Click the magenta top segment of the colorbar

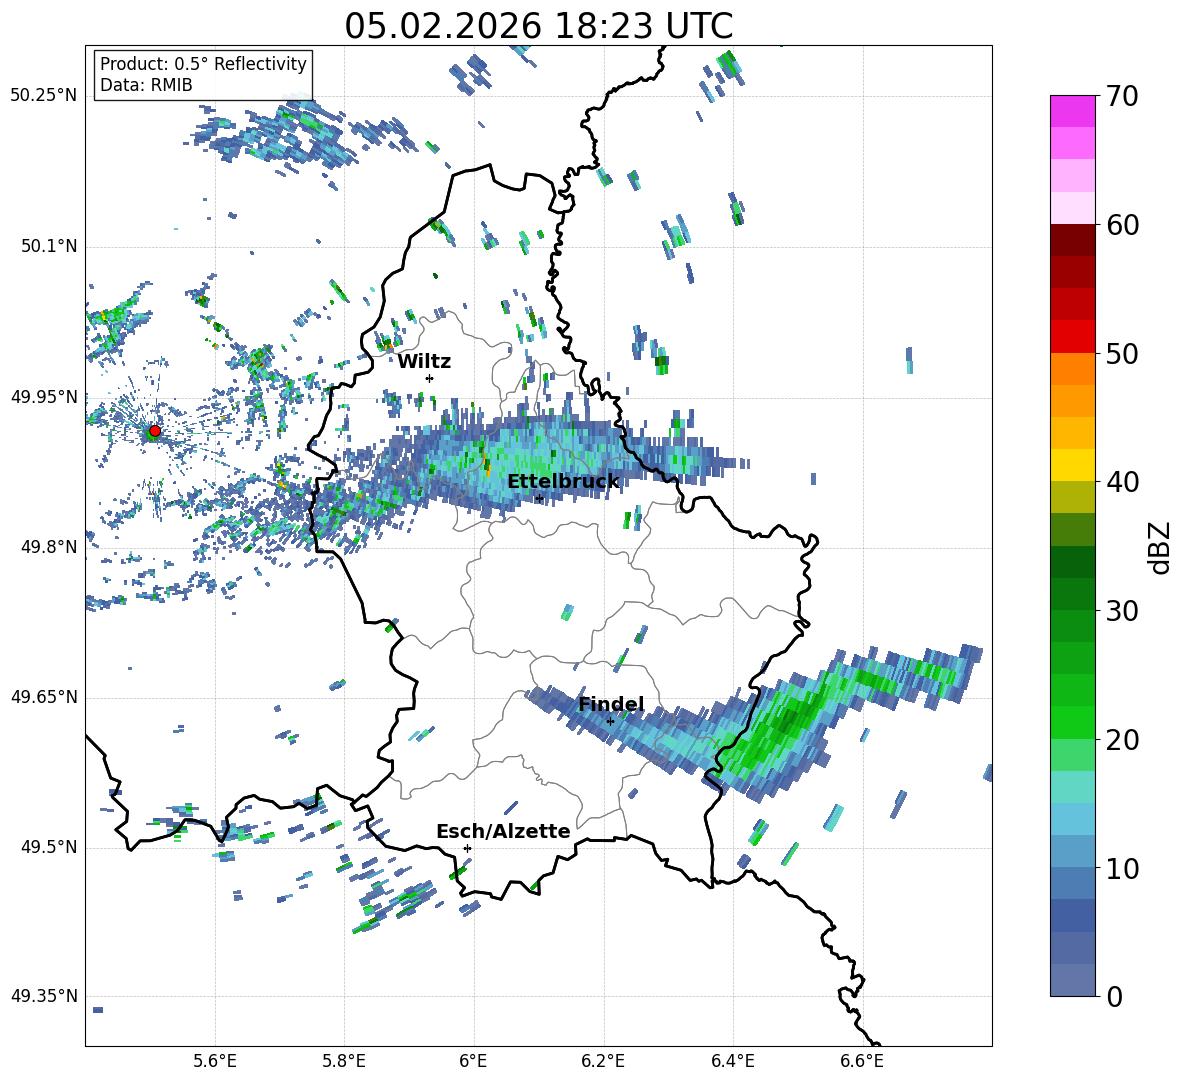click(x=1072, y=111)
